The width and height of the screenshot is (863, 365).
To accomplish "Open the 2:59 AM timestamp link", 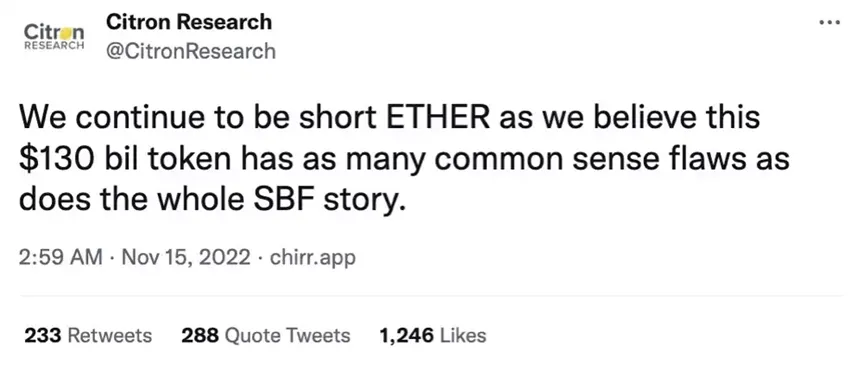I will coord(61,257).
